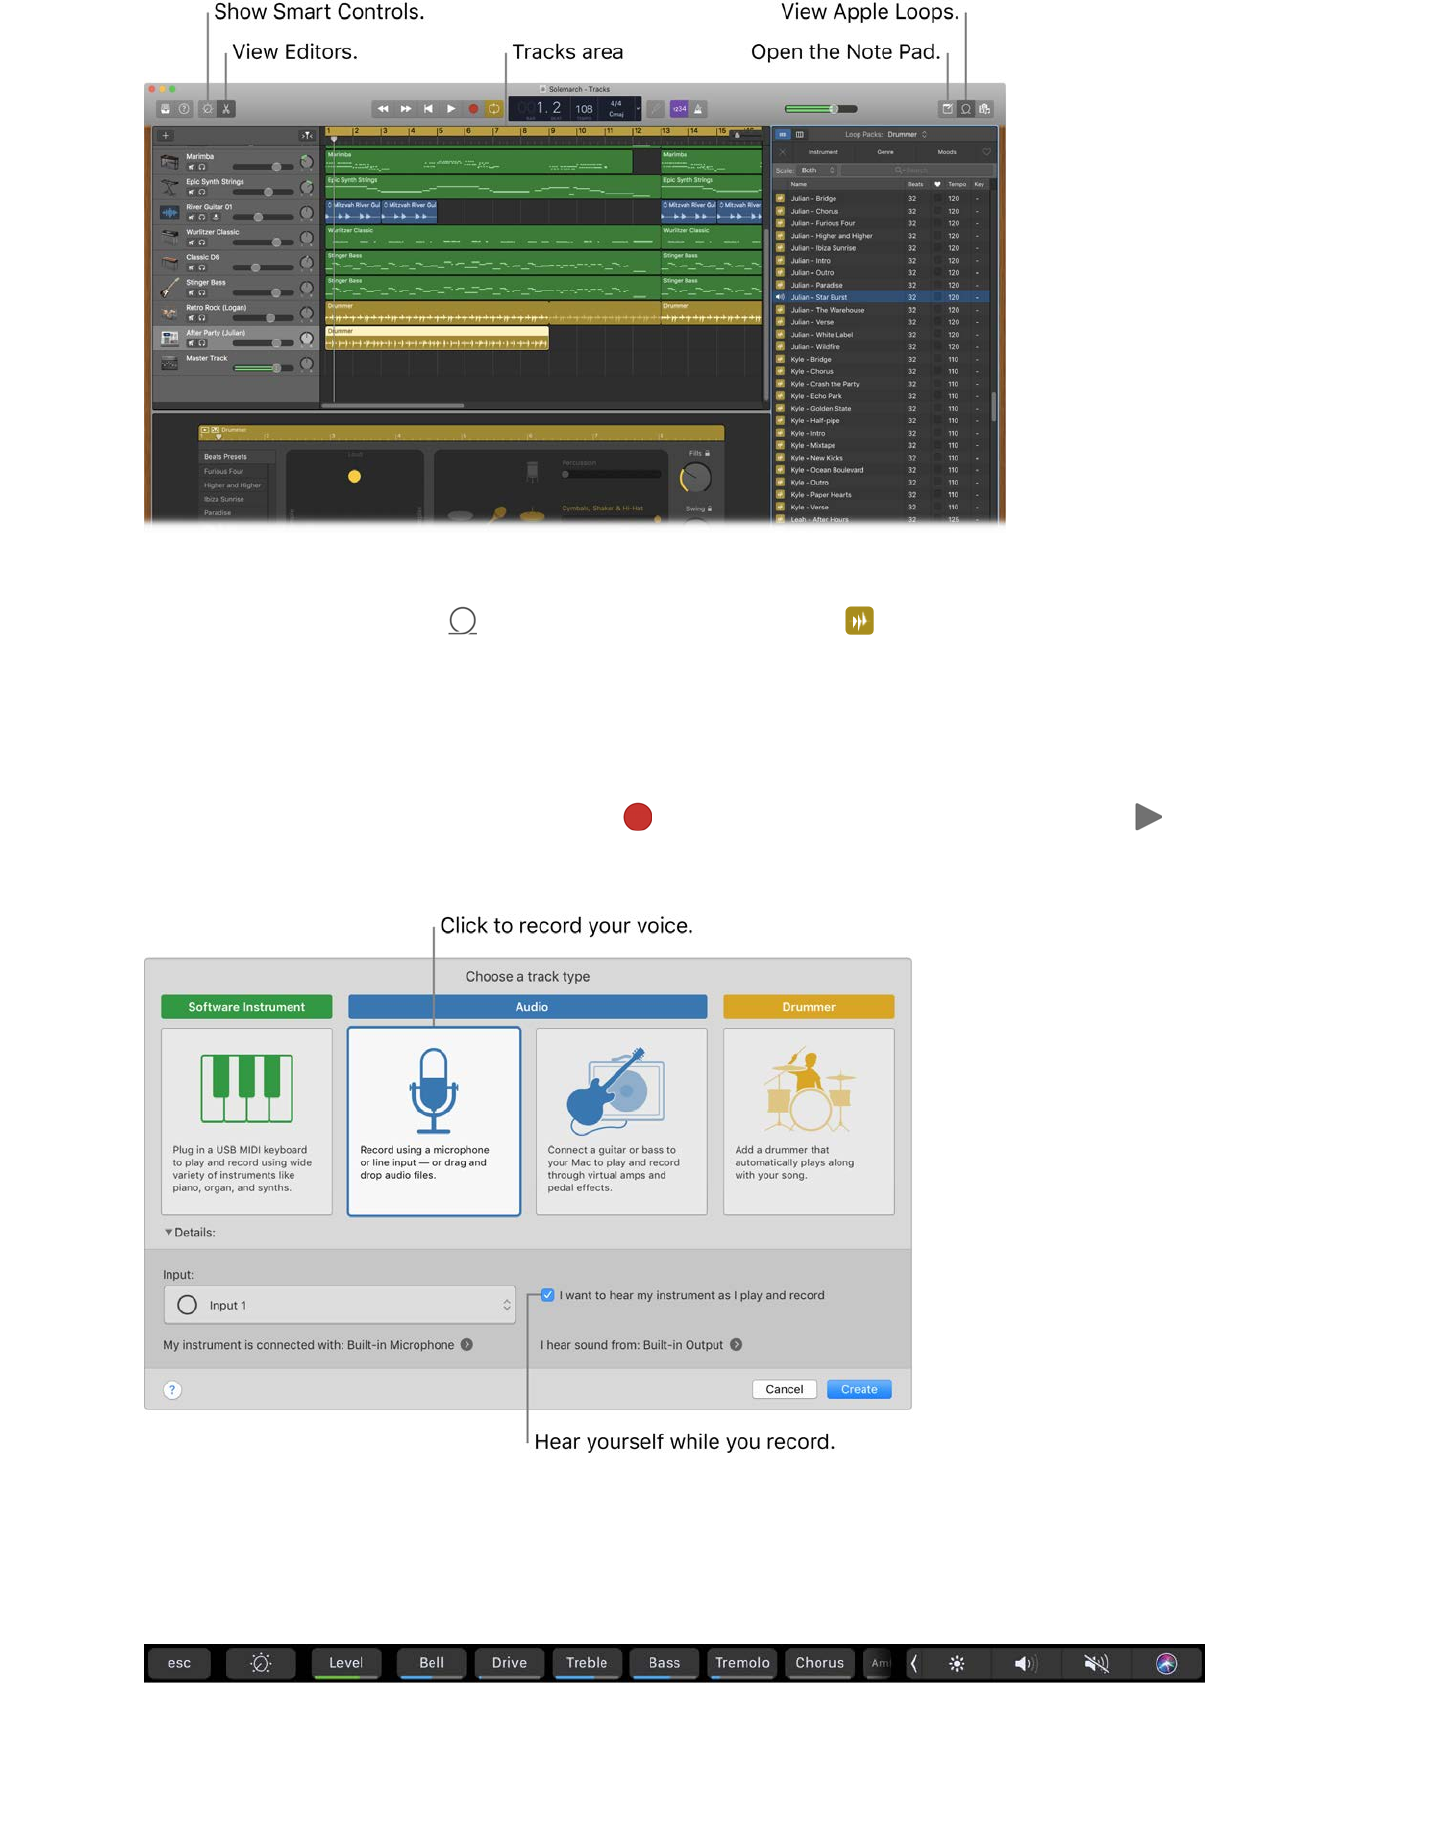This screenshot has height=1834, width=1440.
Task: Open the Apple Loops browser button
Action: pos(966,109)
